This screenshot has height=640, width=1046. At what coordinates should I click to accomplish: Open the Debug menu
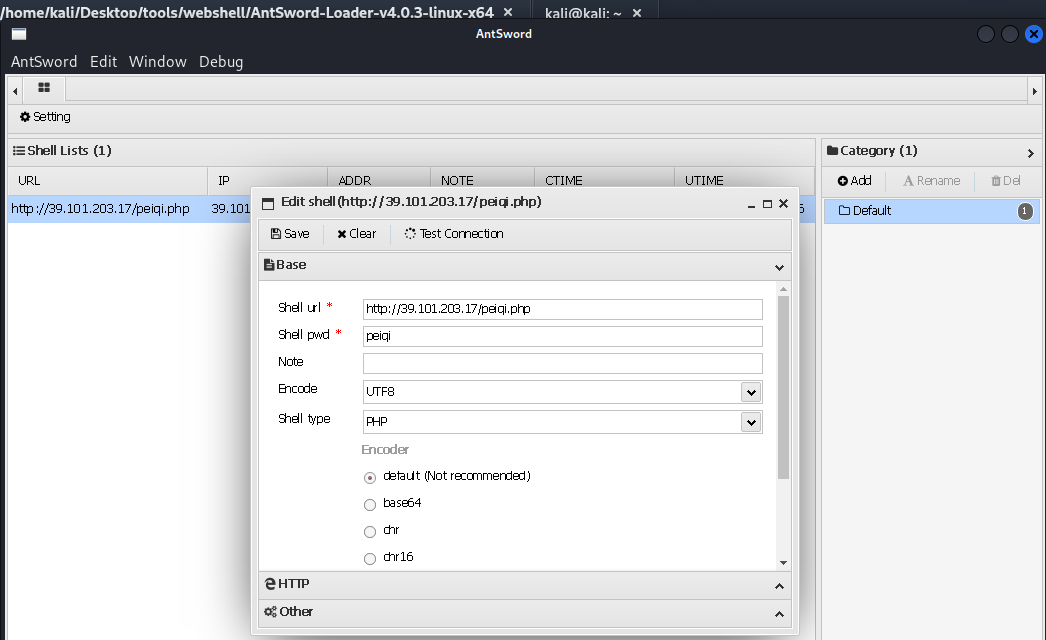(x=221, y=61)
